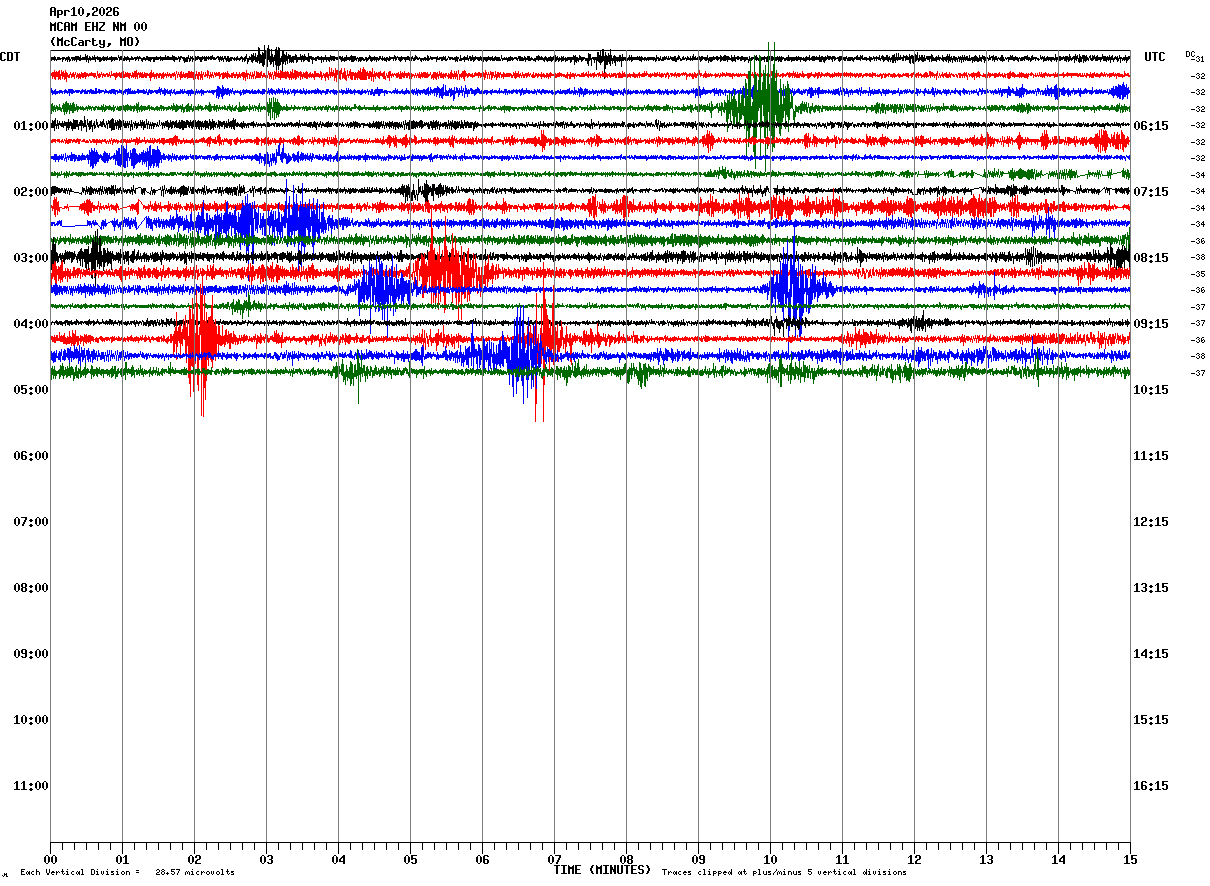
Task: Select the 07:00 CDT time label
Action: click(x=31, y=522)
